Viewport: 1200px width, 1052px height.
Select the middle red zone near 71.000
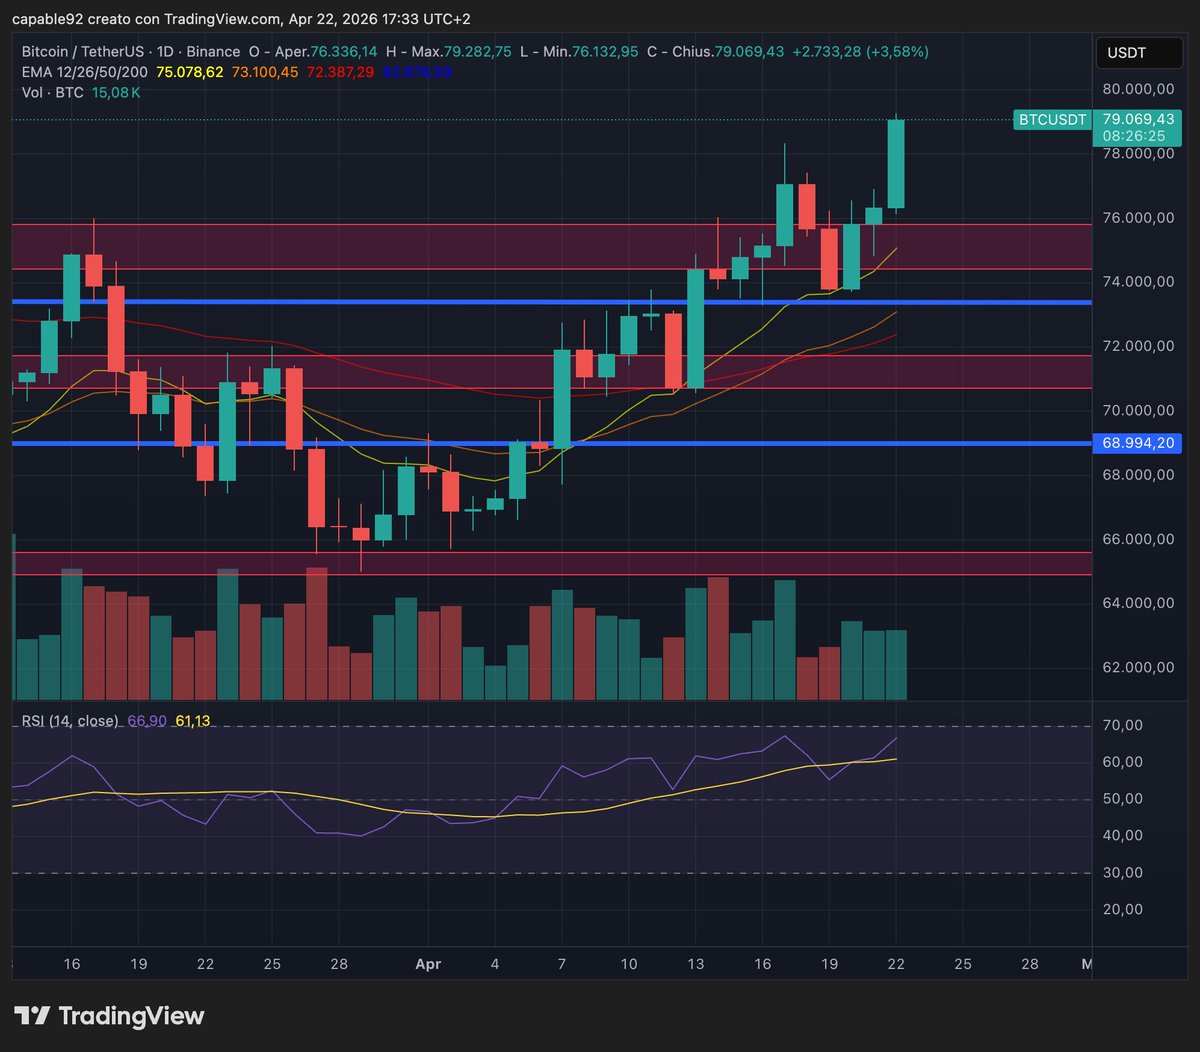551,372
